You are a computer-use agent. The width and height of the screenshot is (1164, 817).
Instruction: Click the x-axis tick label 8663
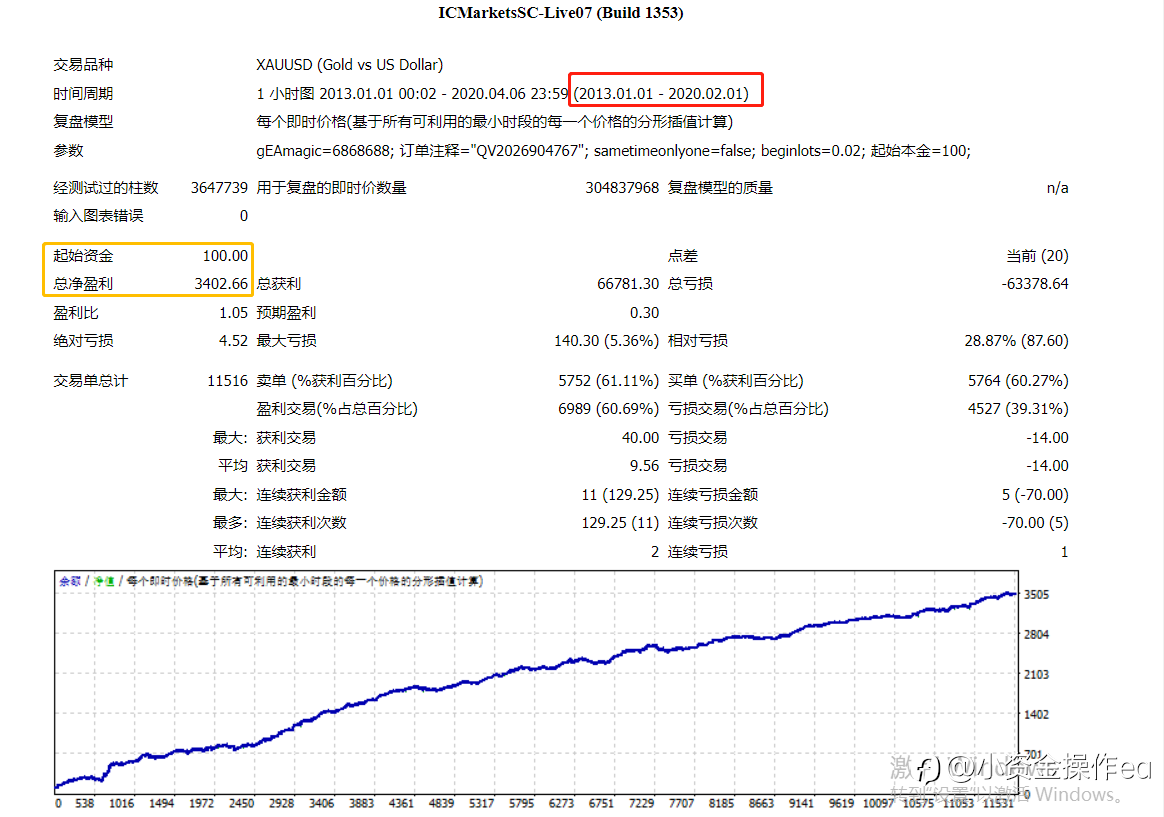coord(761,804)
